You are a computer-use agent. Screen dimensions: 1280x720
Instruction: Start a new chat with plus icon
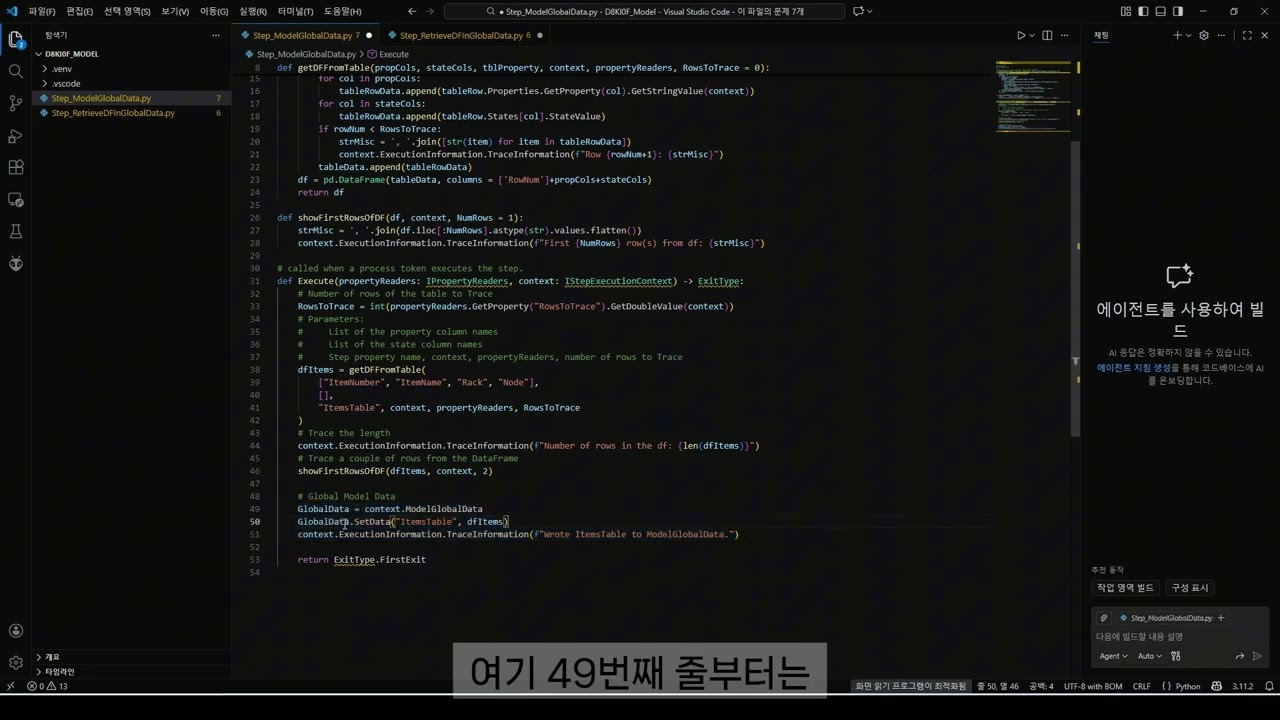point(1177,35)
